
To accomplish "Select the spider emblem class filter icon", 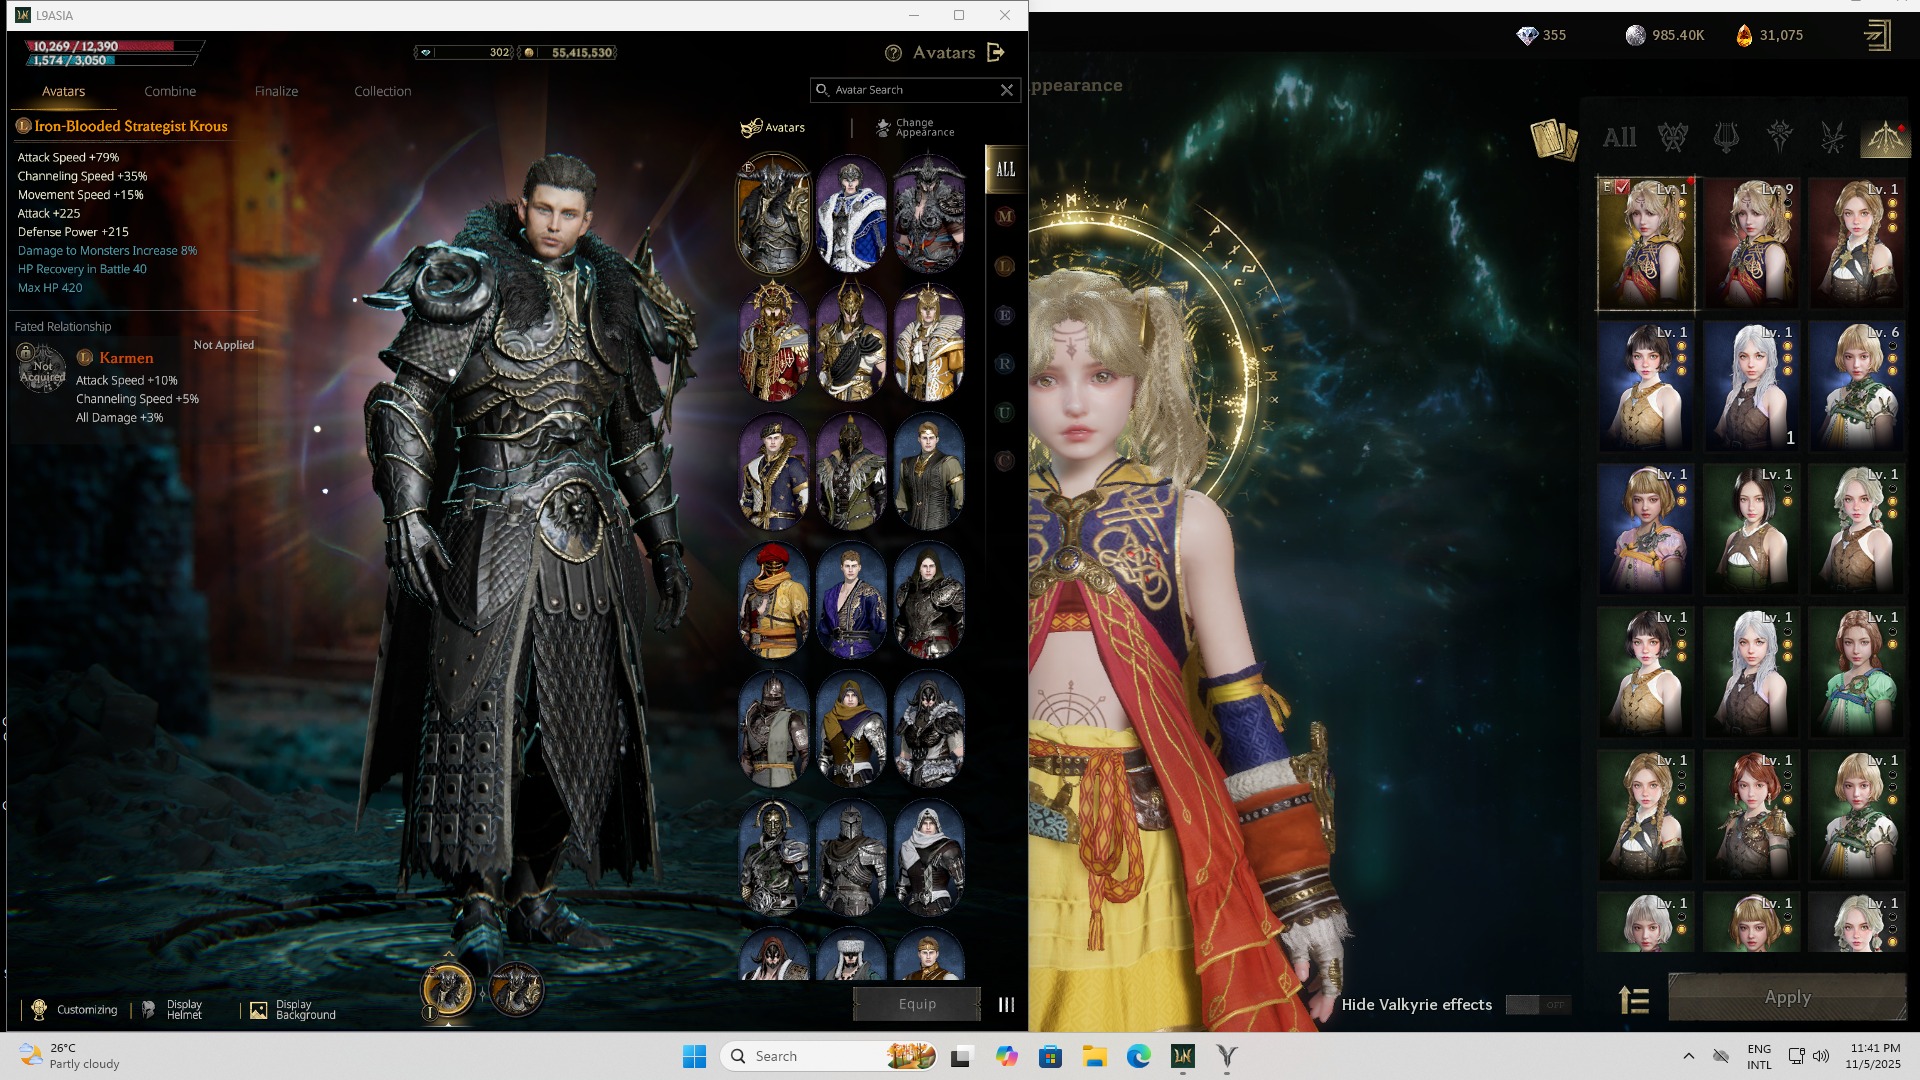I will (x=1779, y=137).
